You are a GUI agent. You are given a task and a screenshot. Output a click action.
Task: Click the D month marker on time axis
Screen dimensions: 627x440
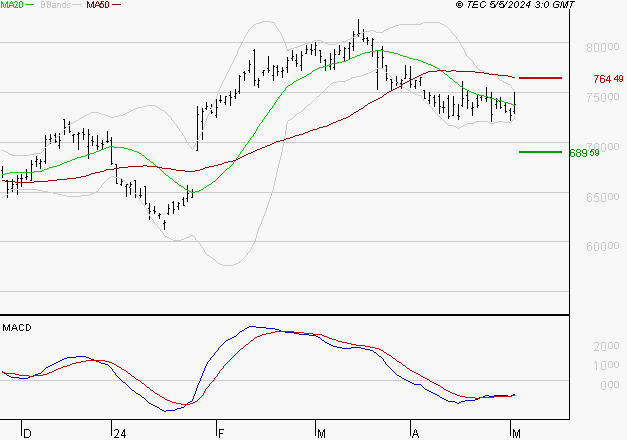[x=27, y=434]
